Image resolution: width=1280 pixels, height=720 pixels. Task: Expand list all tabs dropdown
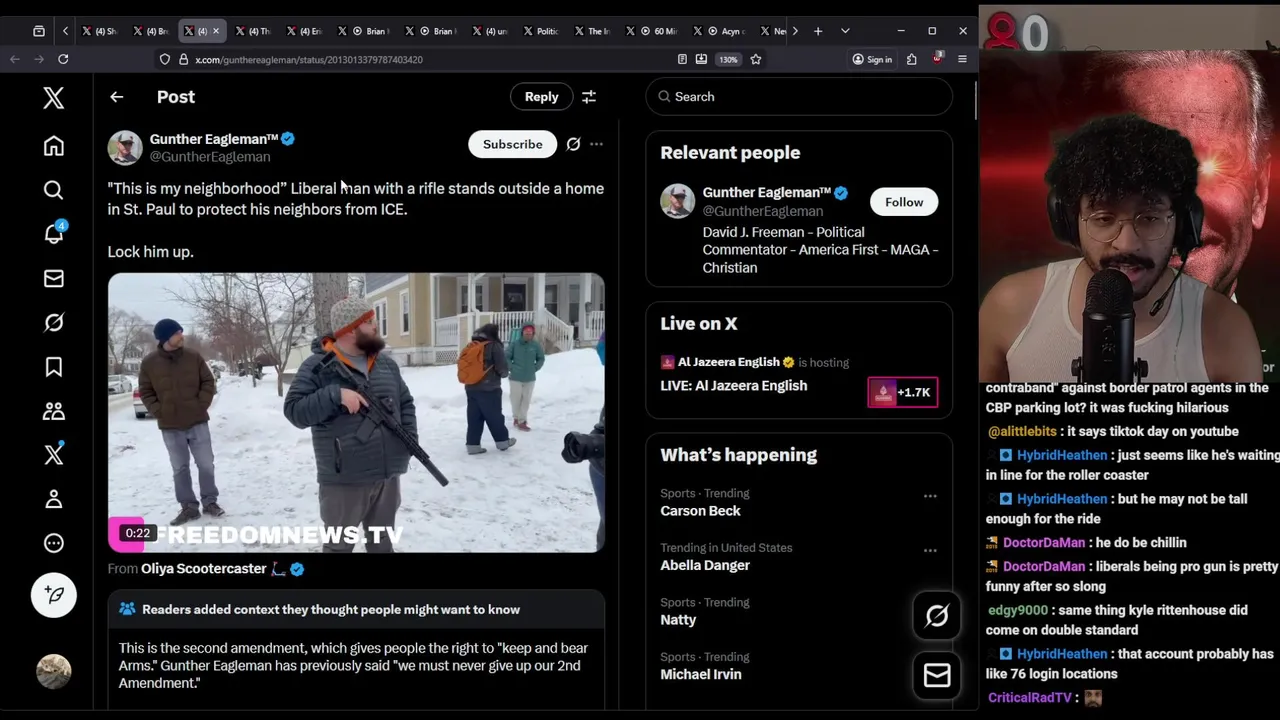(x=845, y=31)
